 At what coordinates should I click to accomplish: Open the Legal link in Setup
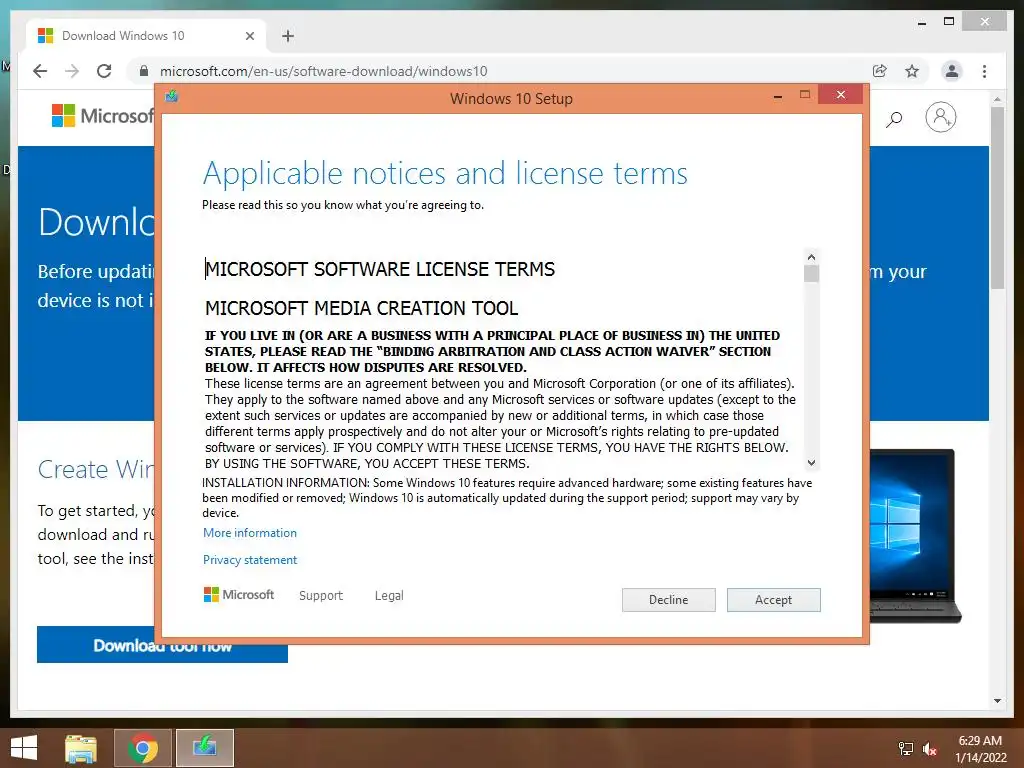[x=389, y=596]
